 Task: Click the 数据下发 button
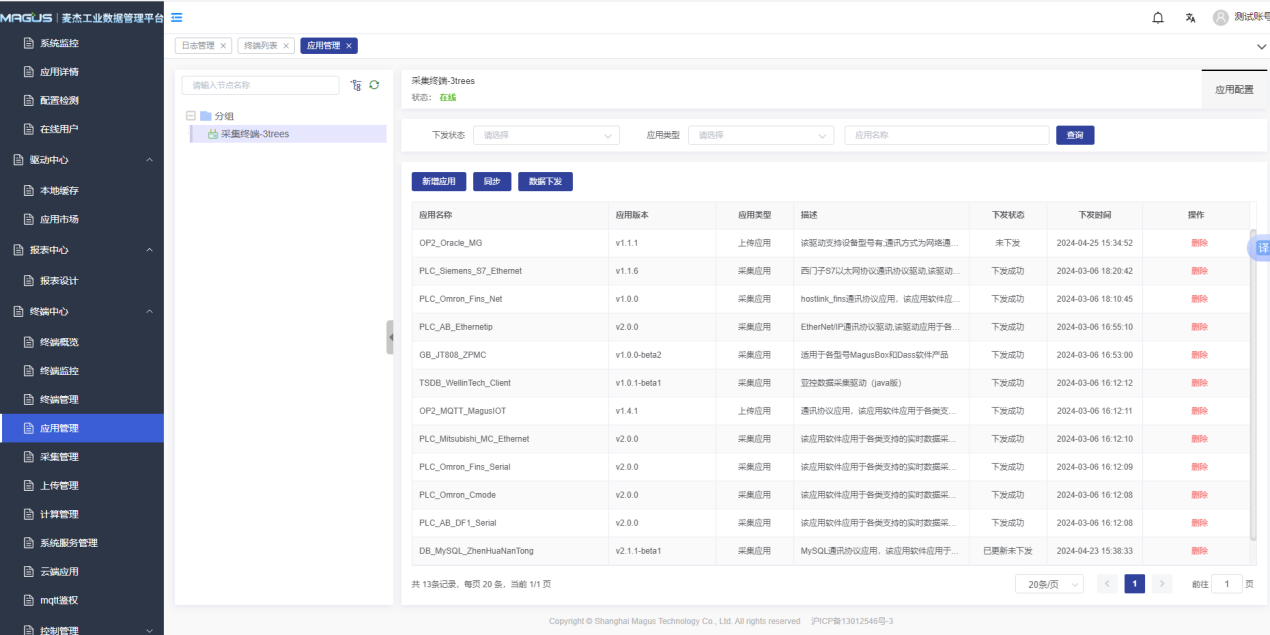point(545,182)
